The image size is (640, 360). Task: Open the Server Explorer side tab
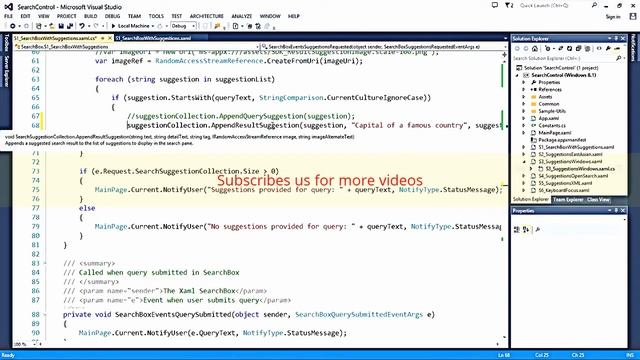pos(7,71)
